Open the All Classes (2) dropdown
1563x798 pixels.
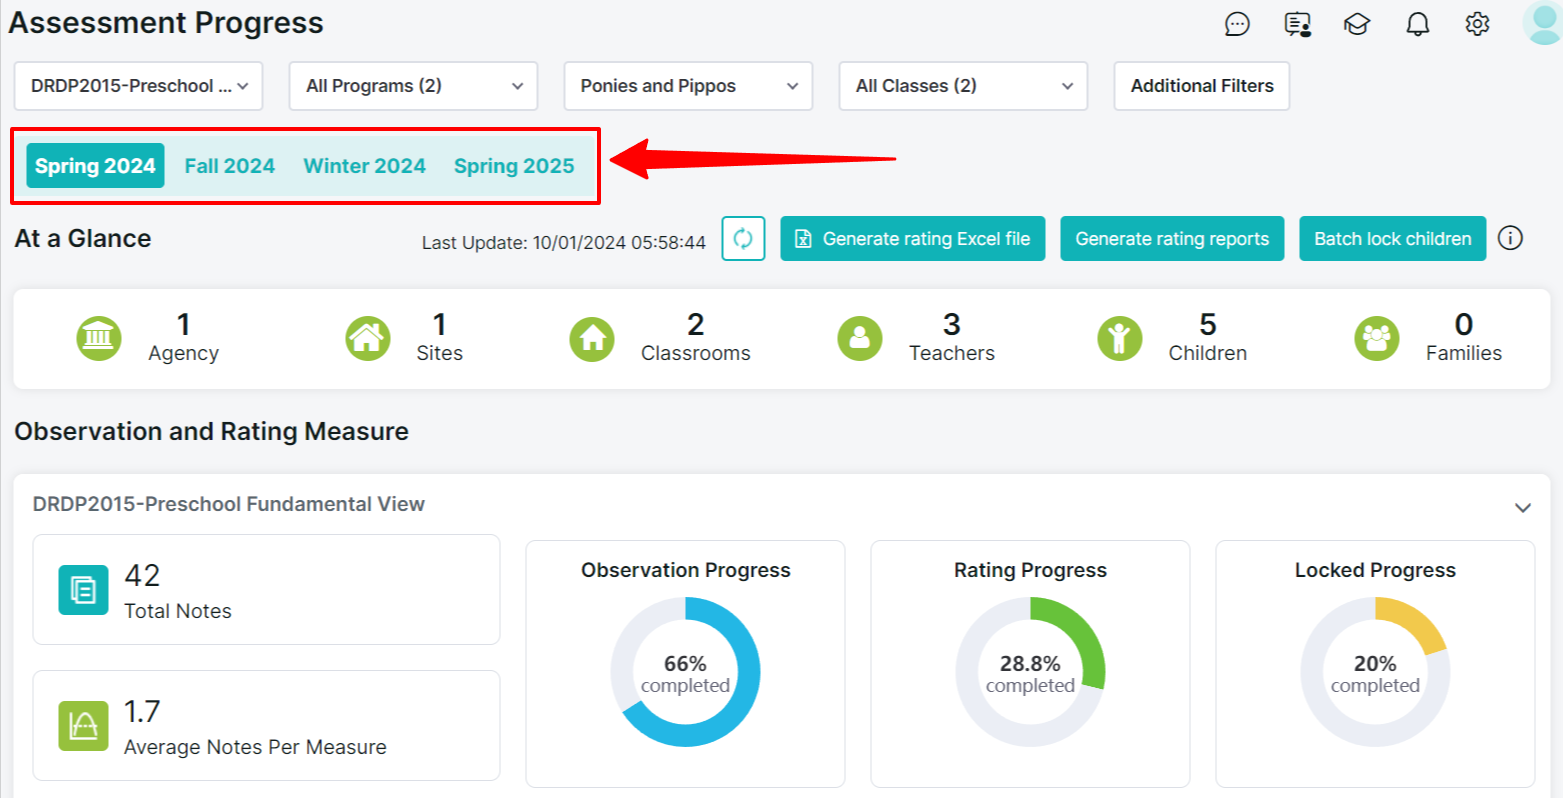(x=964, y=86)
